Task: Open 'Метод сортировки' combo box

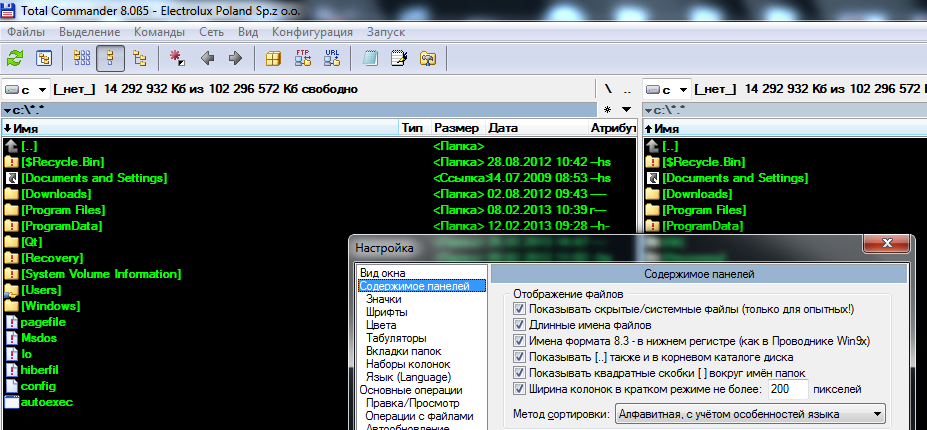Action: pyautogui.click(x=750, y=414)
